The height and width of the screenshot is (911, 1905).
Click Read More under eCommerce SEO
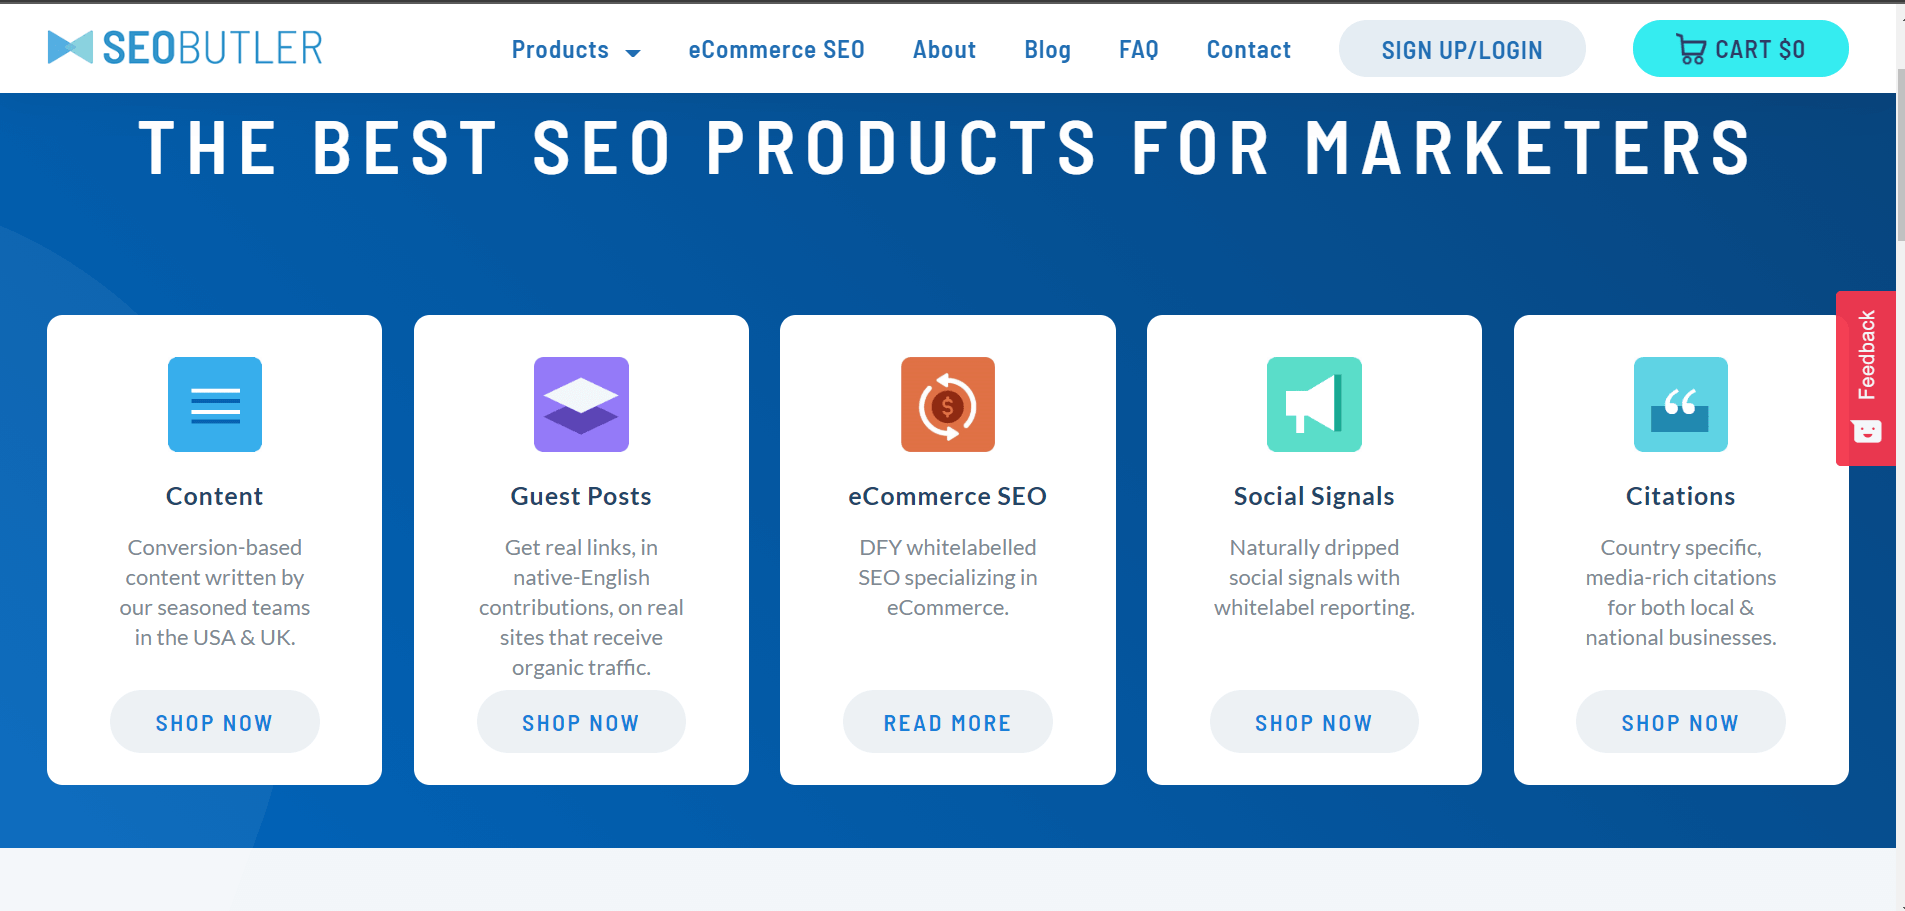tap(947, 722)
